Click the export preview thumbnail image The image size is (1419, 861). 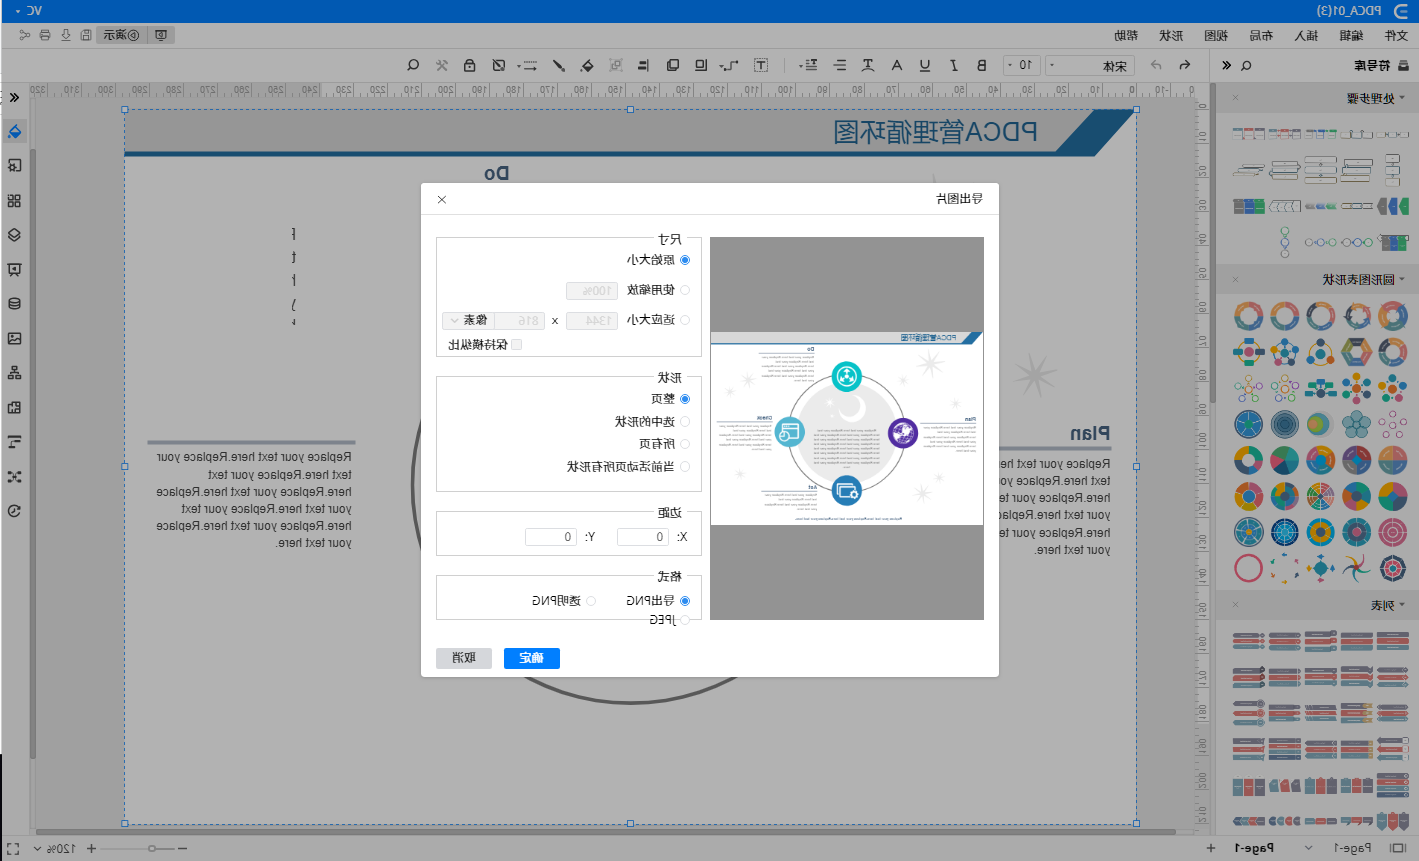(x=847, y=428)
